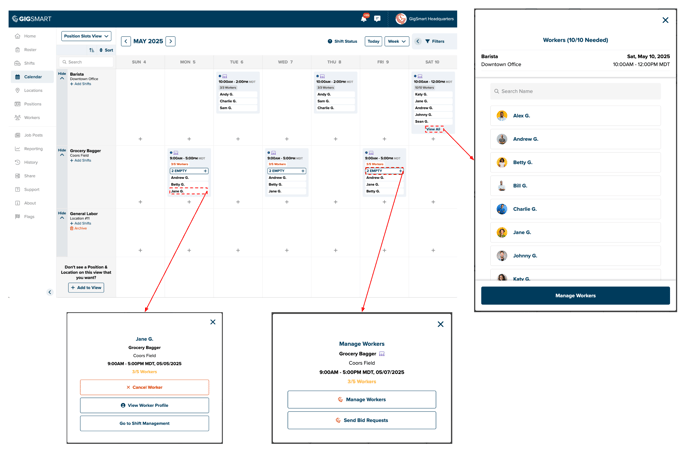
Task: Click Go to Shift Management
Action: point(144,423)
